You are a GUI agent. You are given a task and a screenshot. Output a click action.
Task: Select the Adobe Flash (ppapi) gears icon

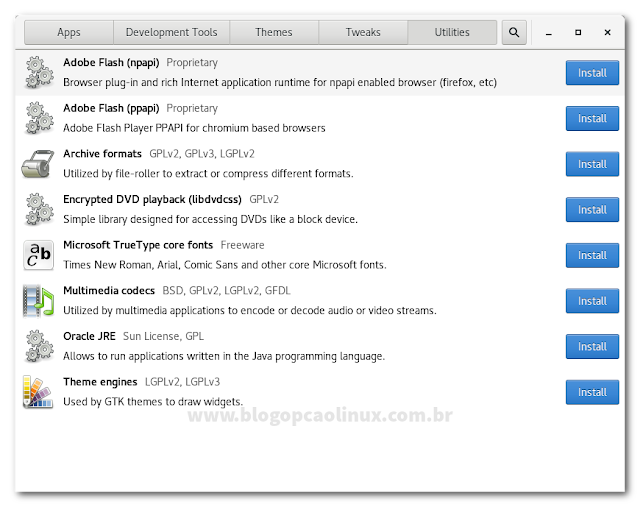39,118
